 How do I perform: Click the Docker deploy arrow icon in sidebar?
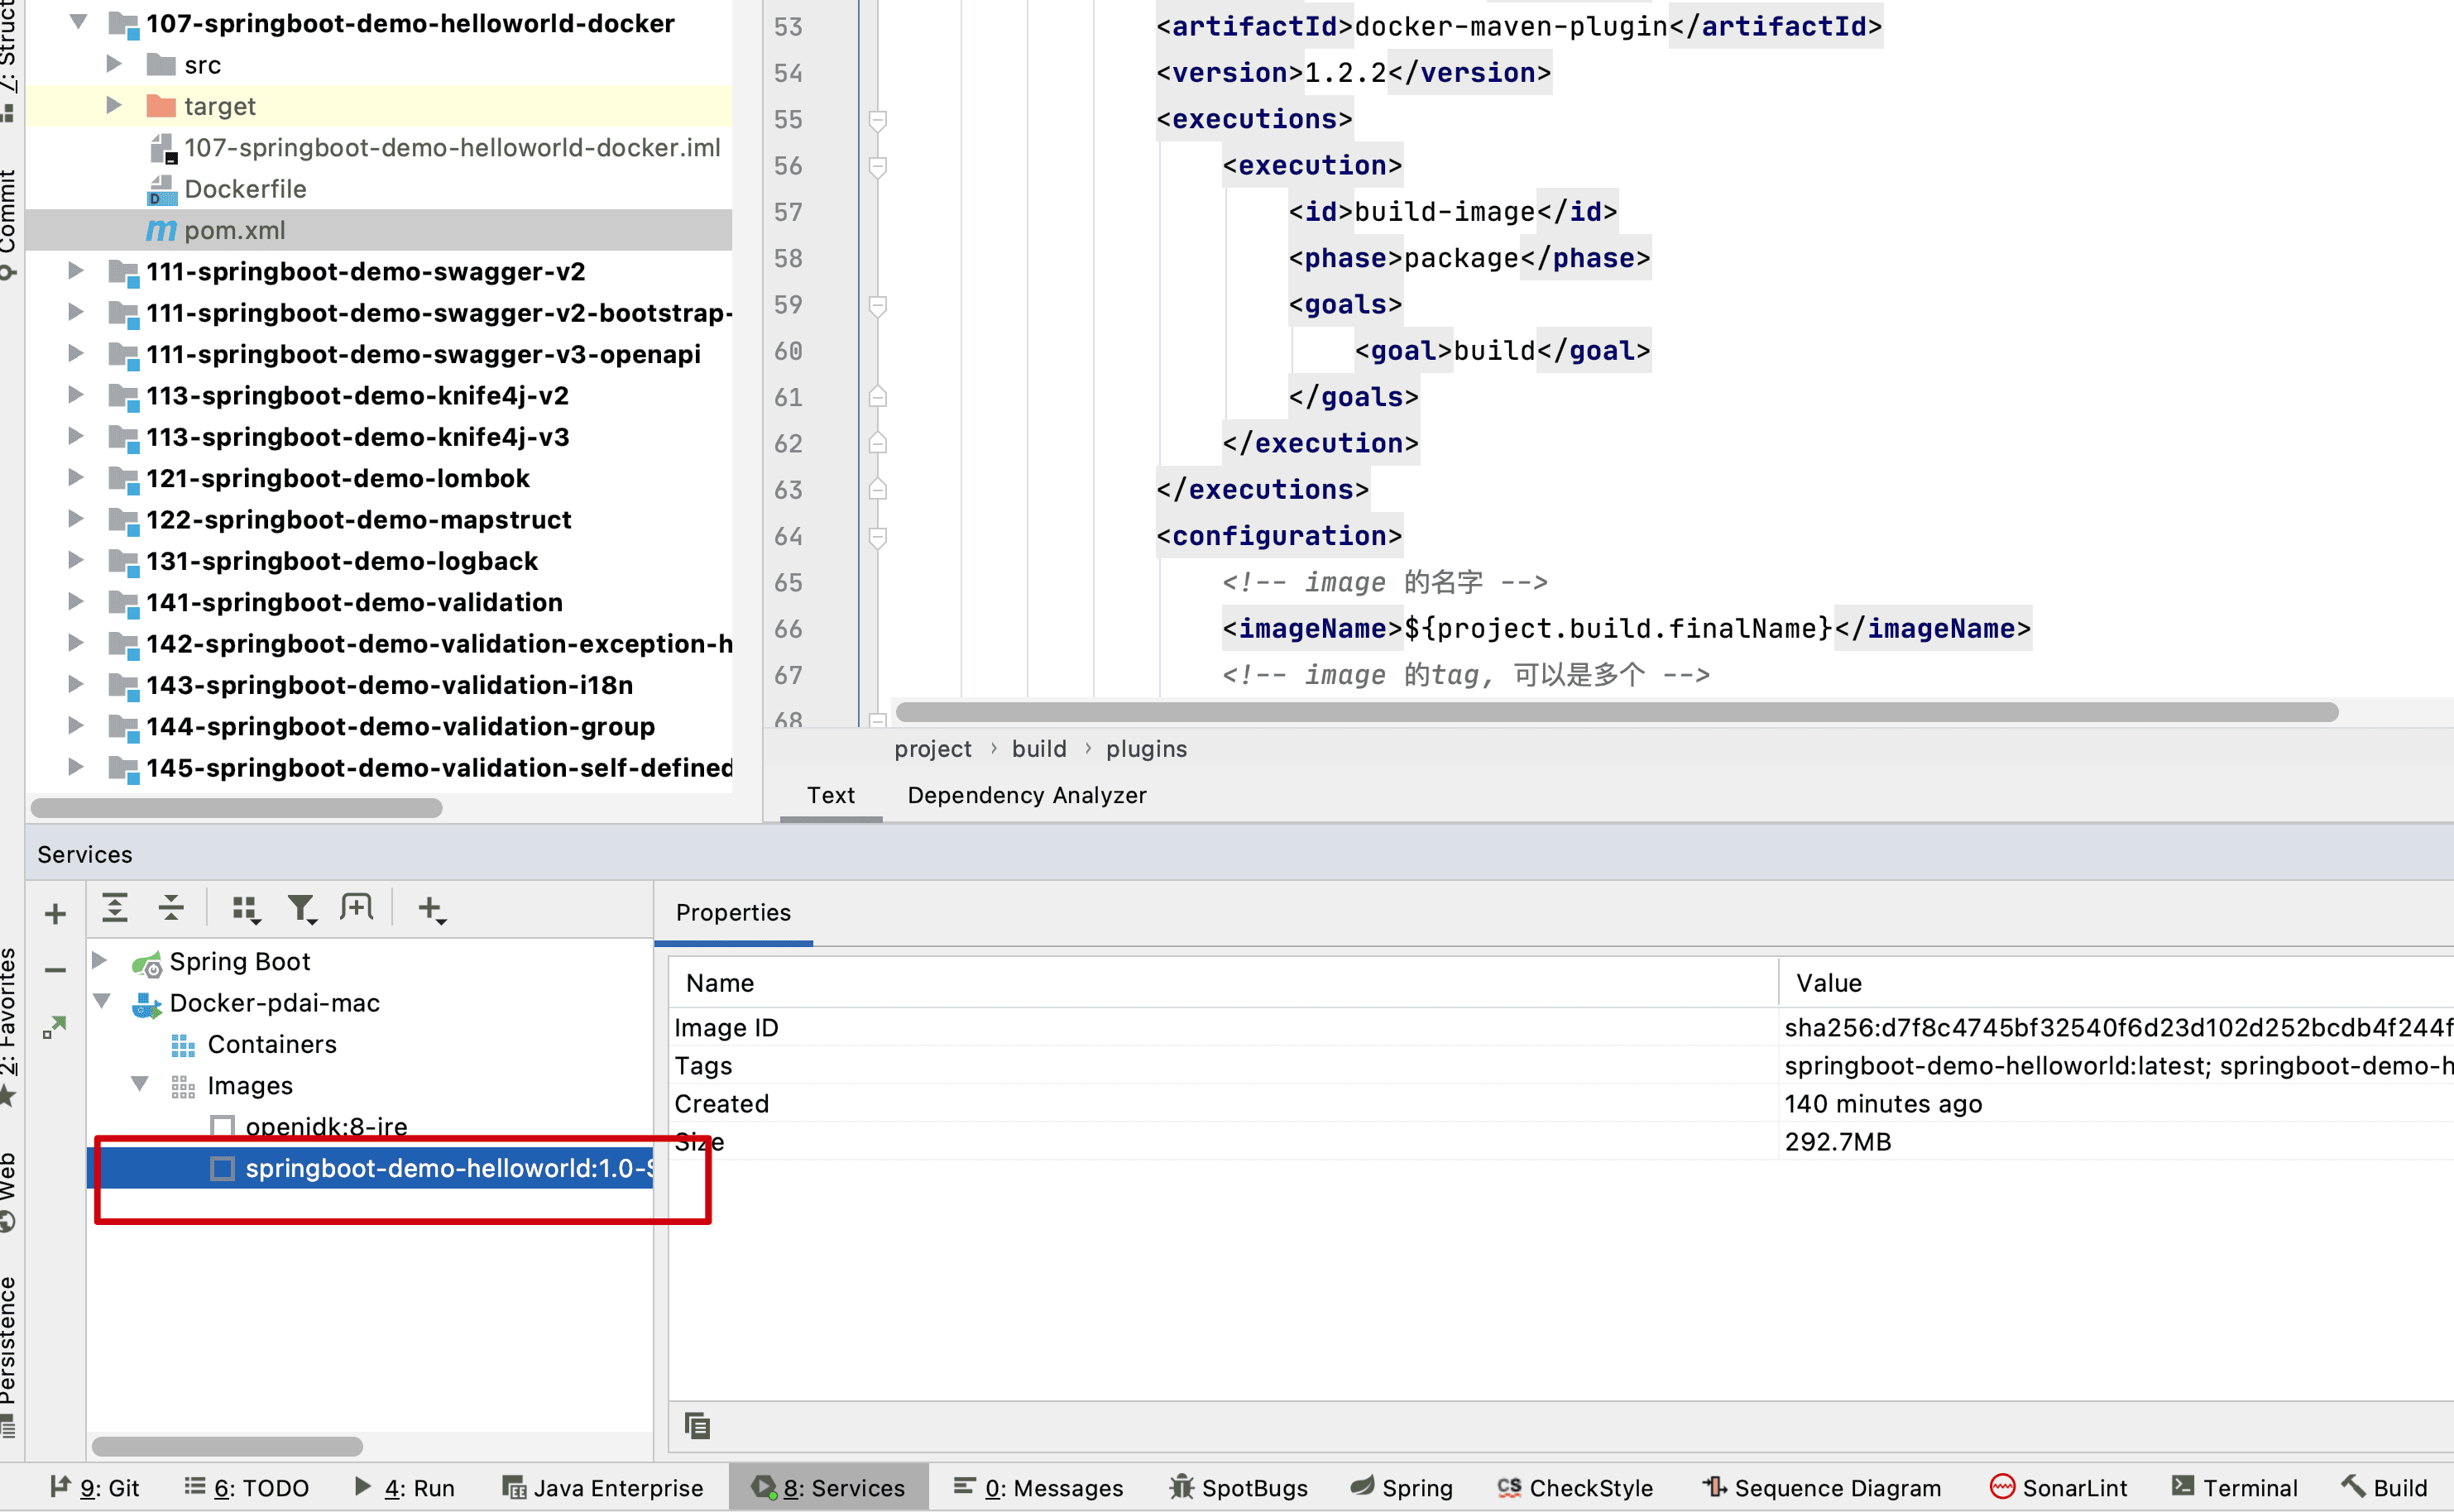coord(54,1027)
